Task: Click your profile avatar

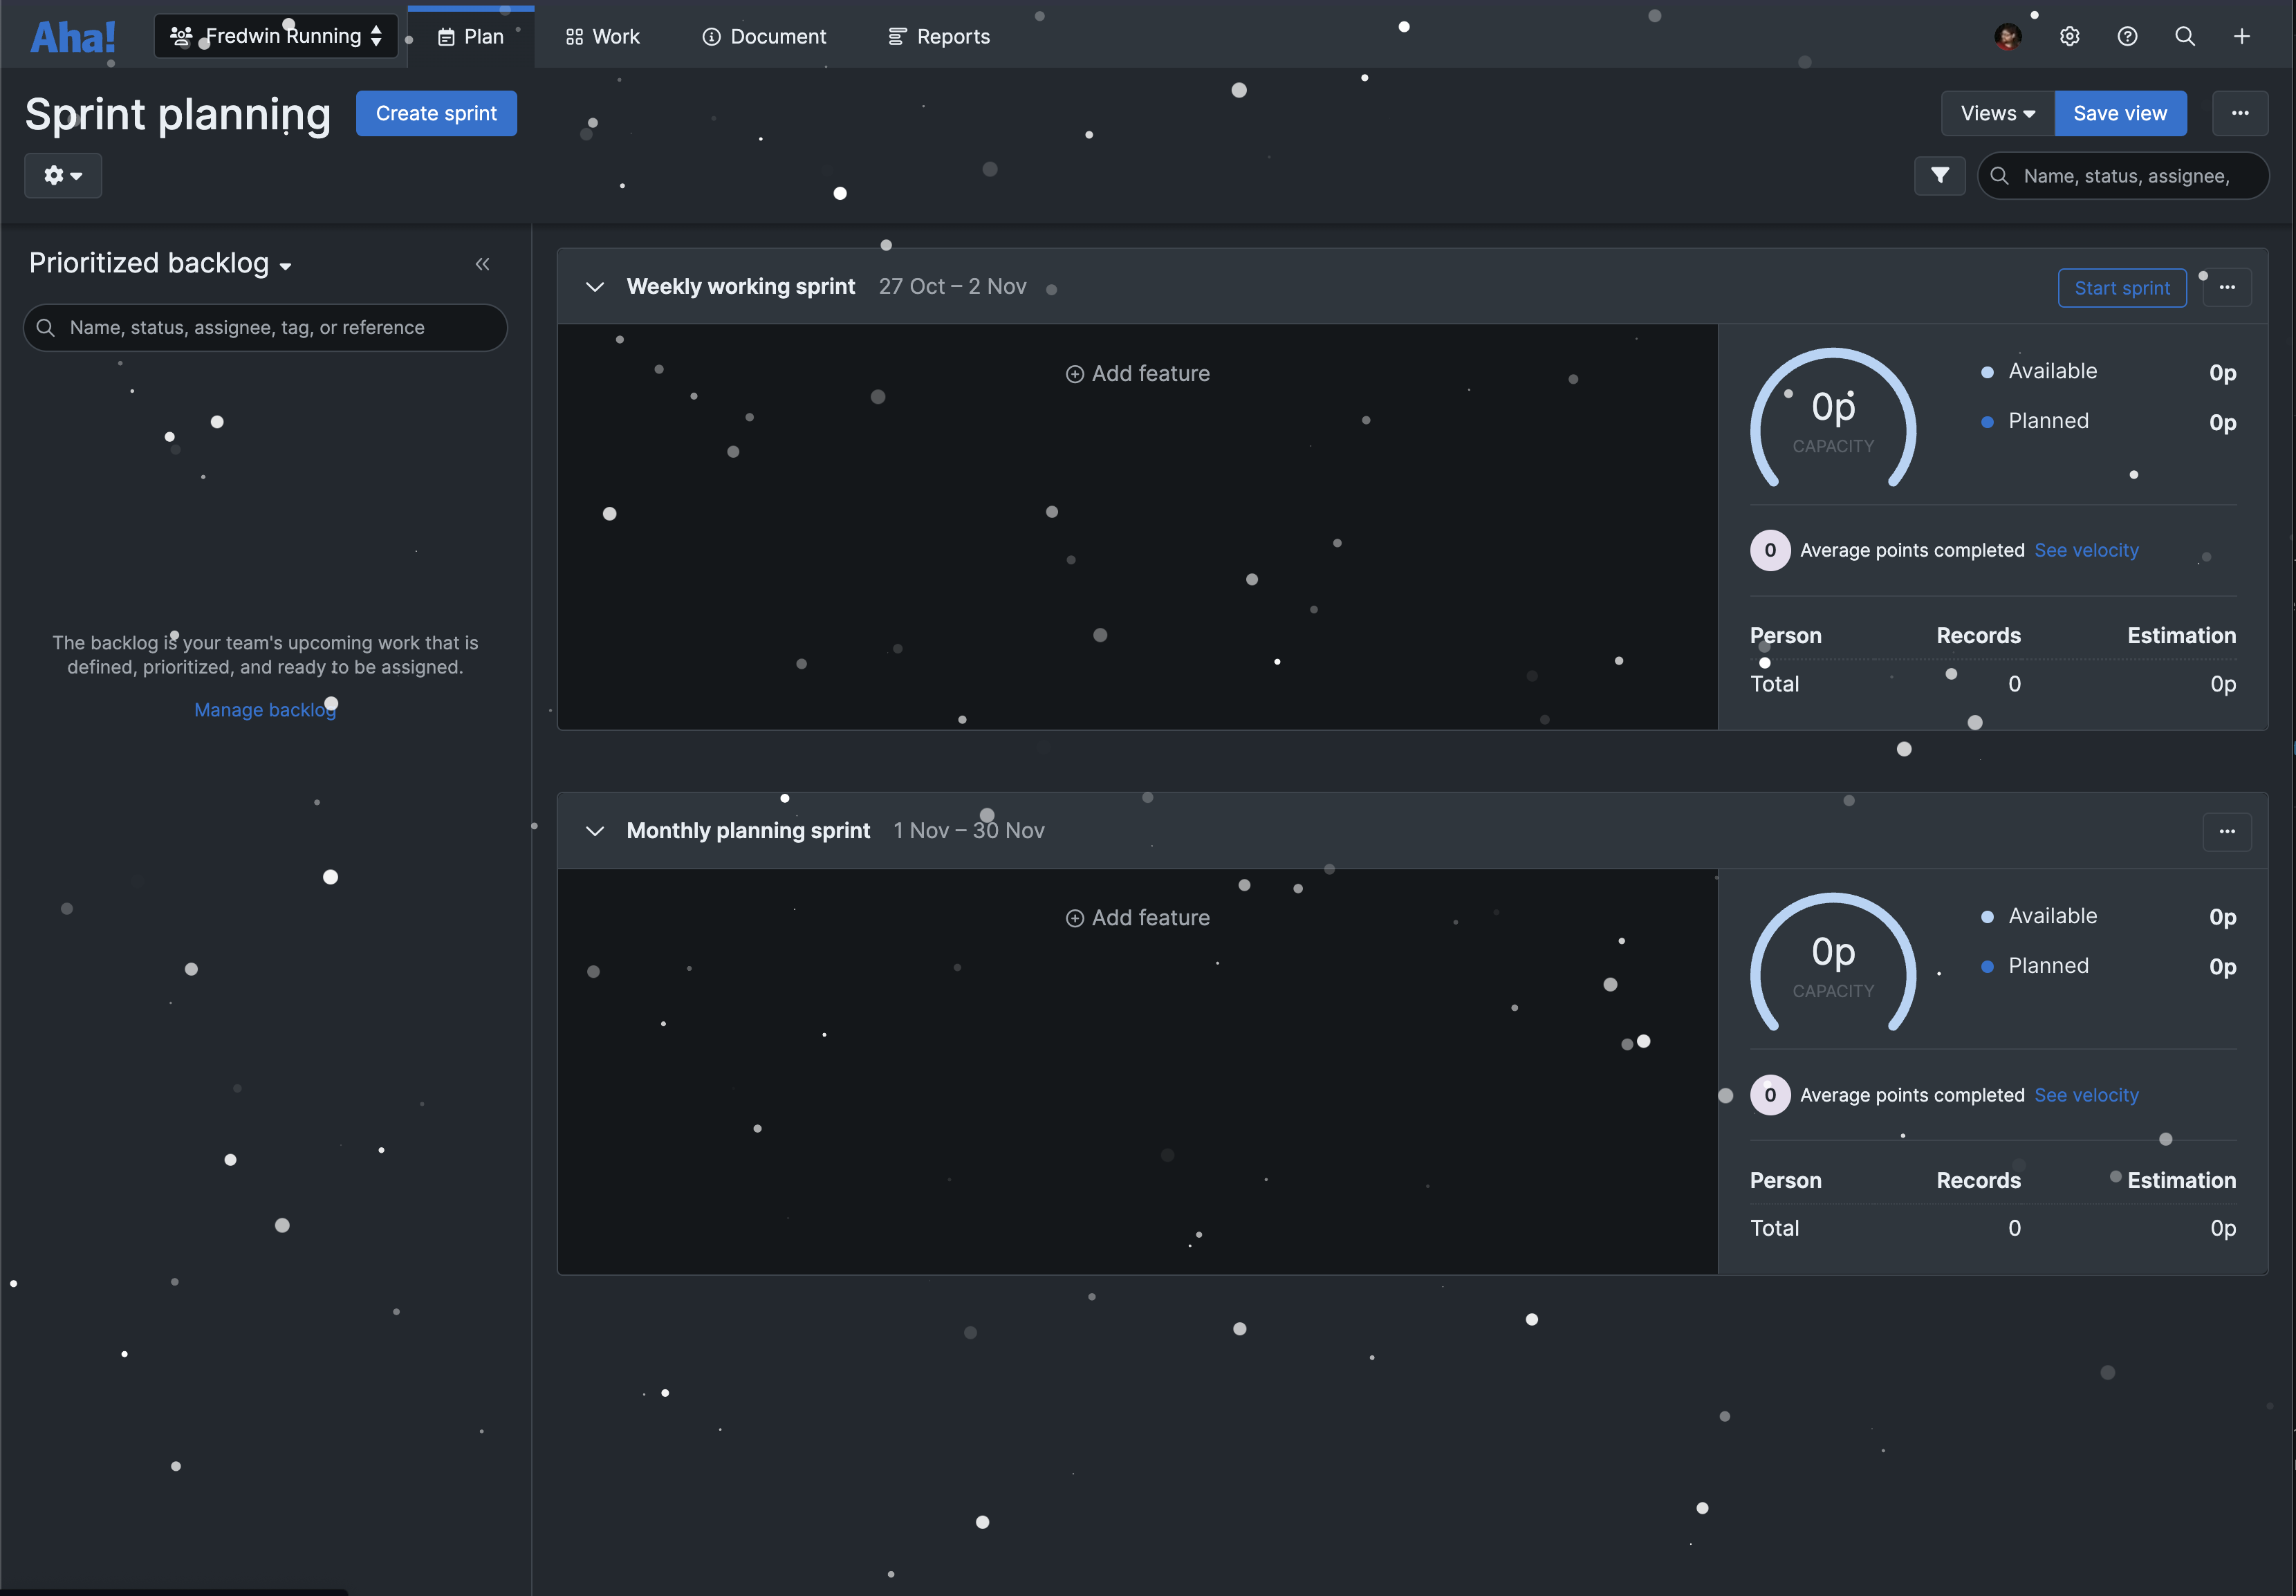Action: click(2010, 36)
